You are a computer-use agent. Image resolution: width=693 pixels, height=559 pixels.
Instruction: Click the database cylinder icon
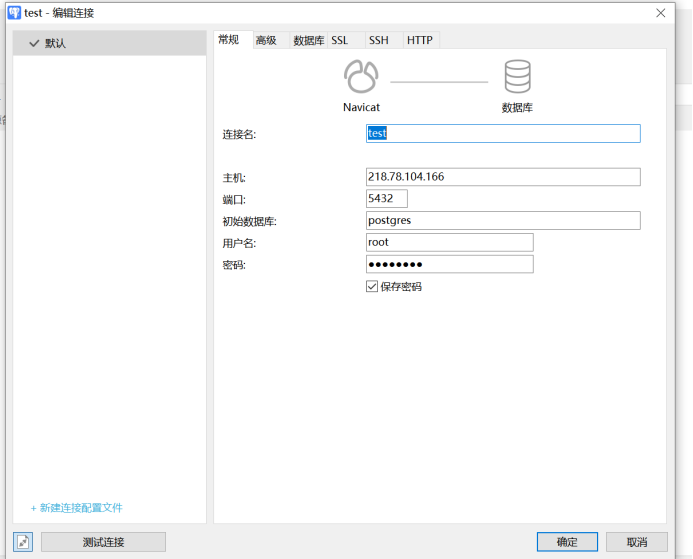[x=517, y=77]
